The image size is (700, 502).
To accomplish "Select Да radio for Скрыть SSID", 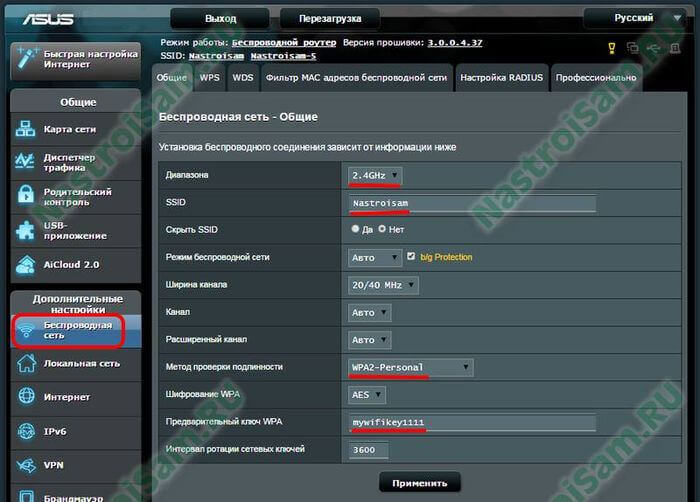I will pos(355,229).
